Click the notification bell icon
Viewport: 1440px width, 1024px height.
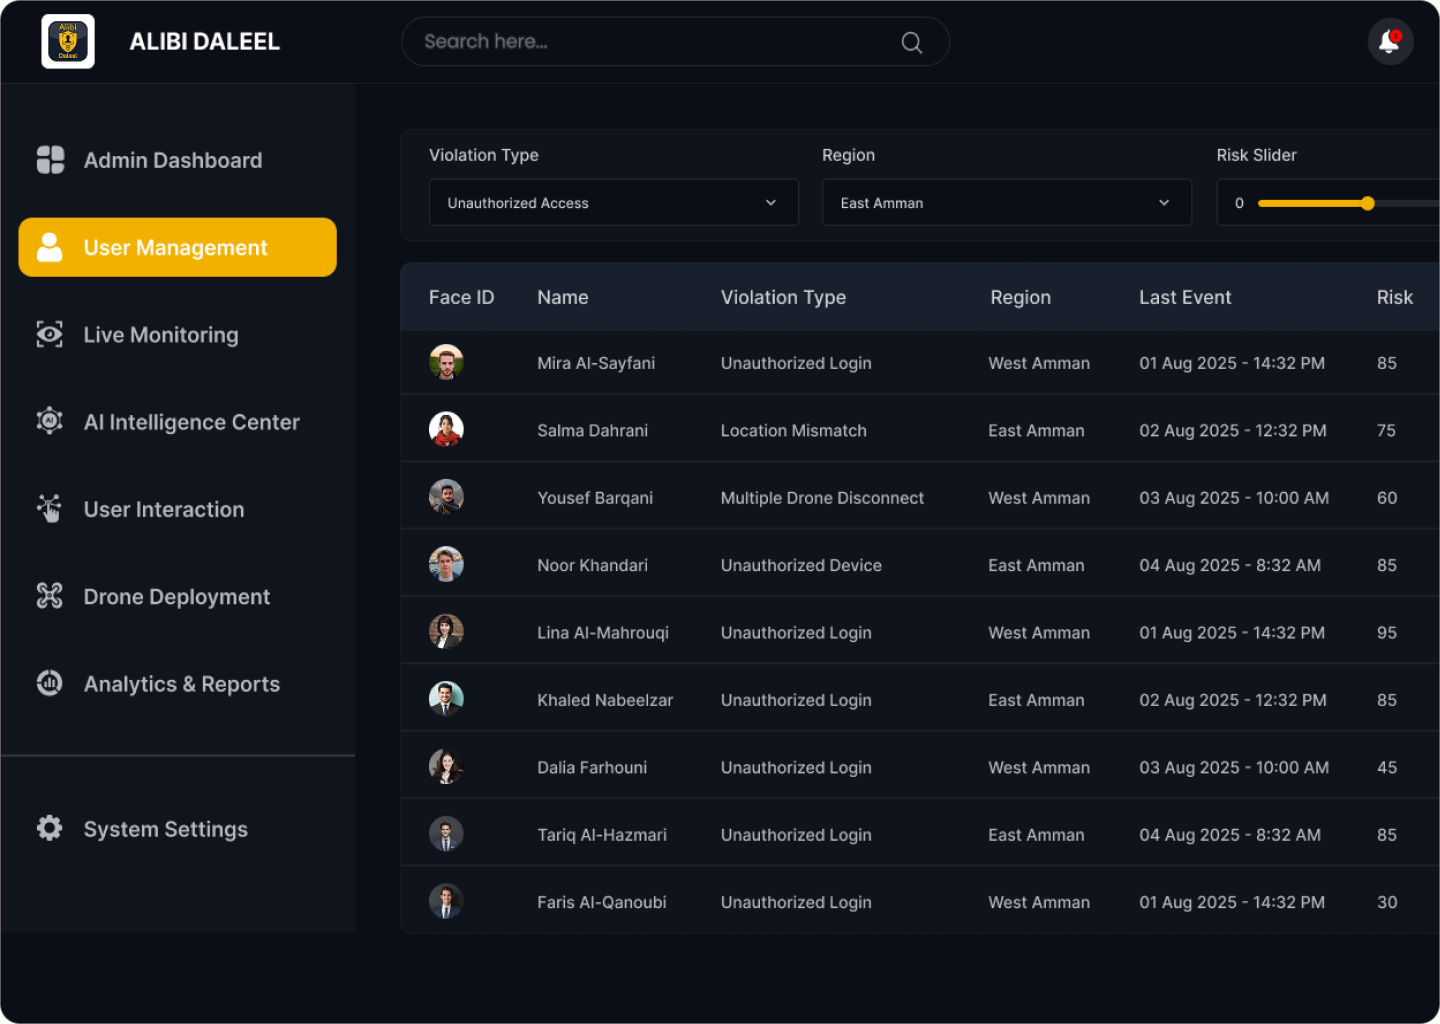point(1389,42)
